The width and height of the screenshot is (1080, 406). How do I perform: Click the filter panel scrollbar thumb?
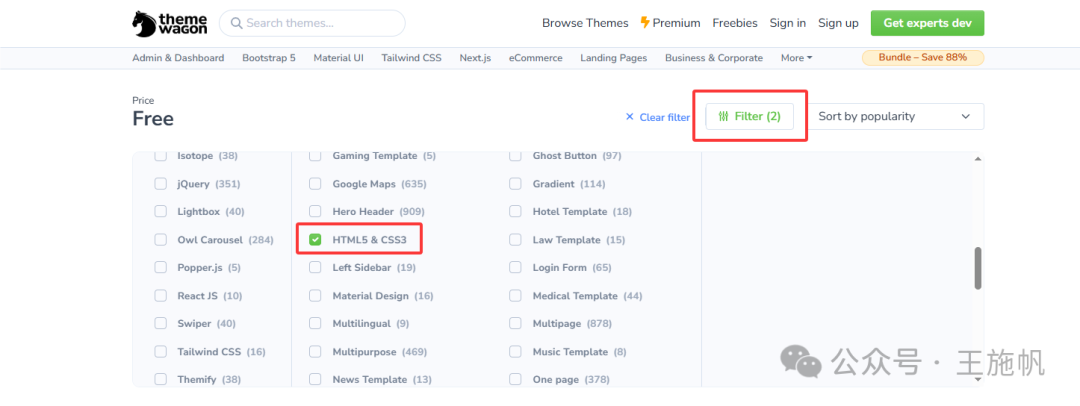(x=977, y=268)
